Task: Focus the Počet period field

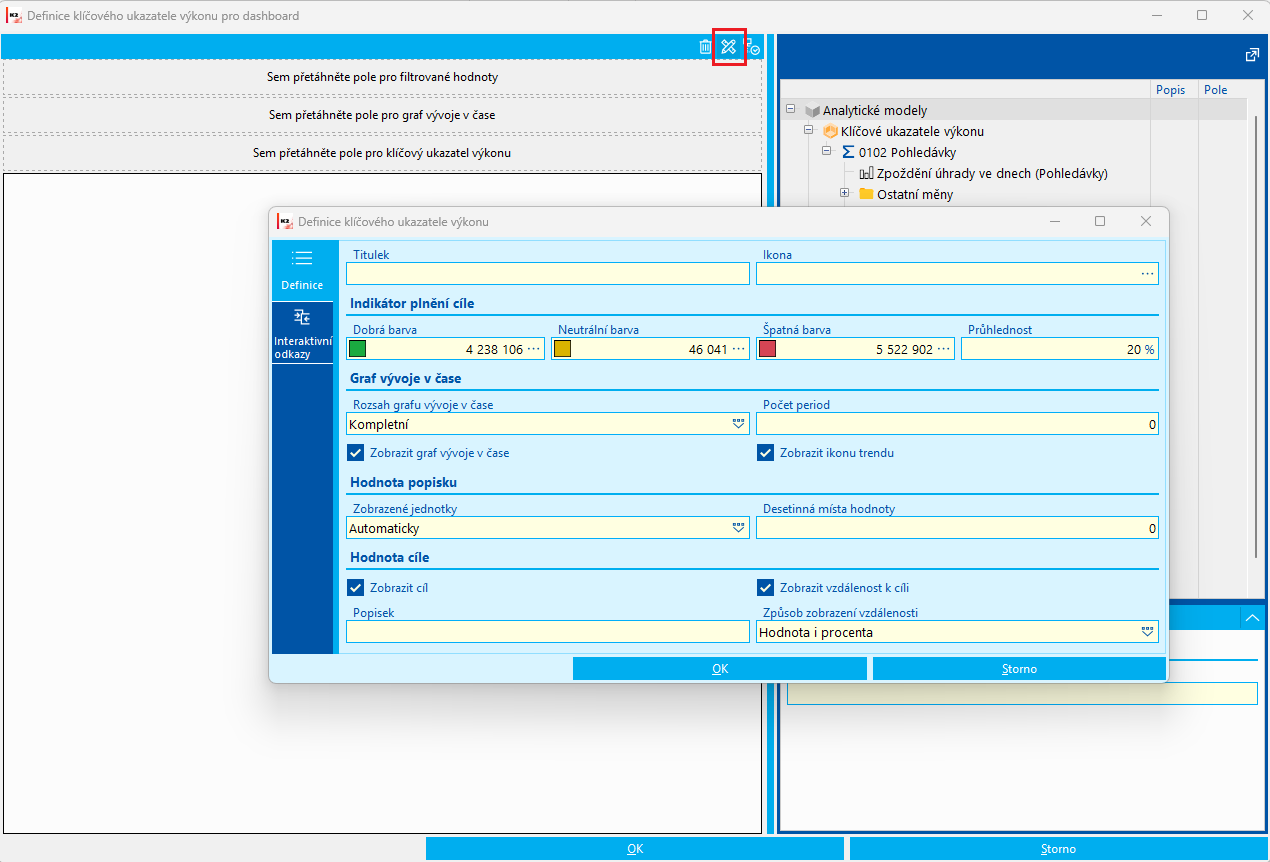Action: tap(957, 424)
